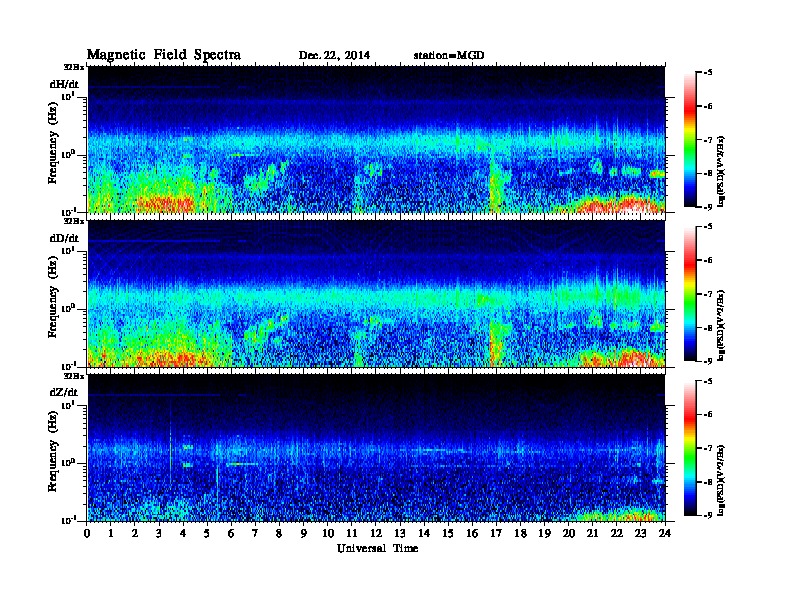Click the 10⁻¹ frequency tick of dZ/dt panel
792x612 pixels.
point(69,521)
